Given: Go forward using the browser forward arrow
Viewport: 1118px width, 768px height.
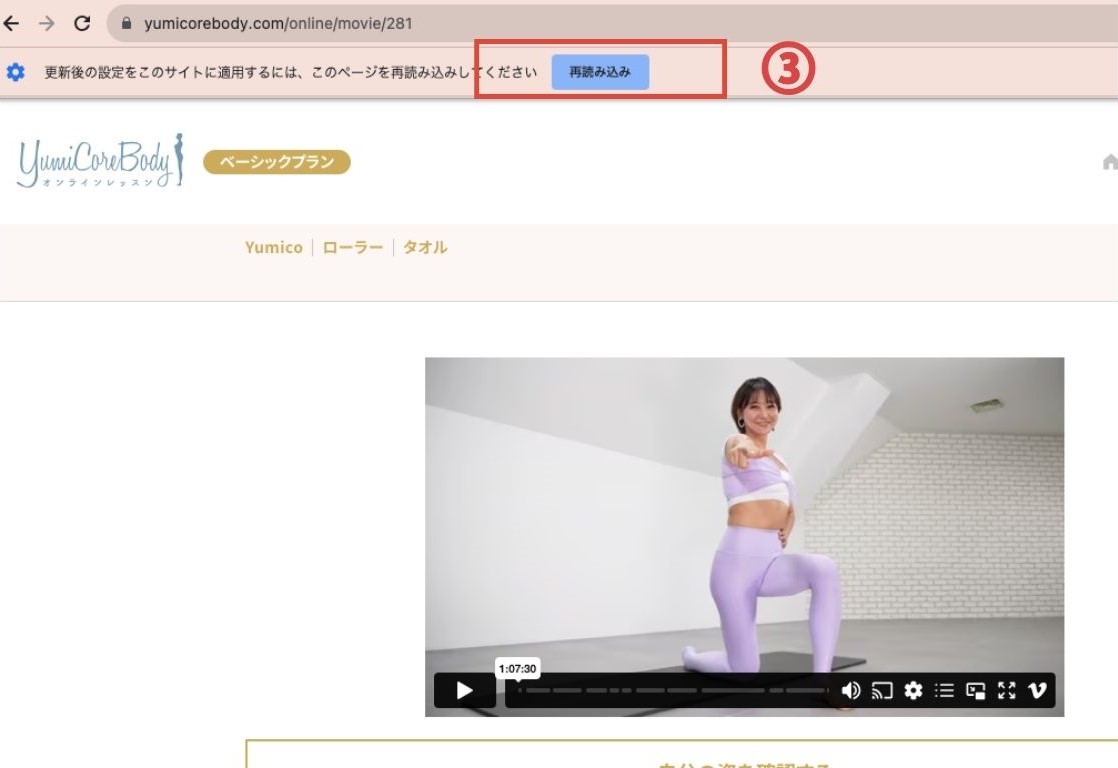Looking at the screenshot, I should (48, 22).
